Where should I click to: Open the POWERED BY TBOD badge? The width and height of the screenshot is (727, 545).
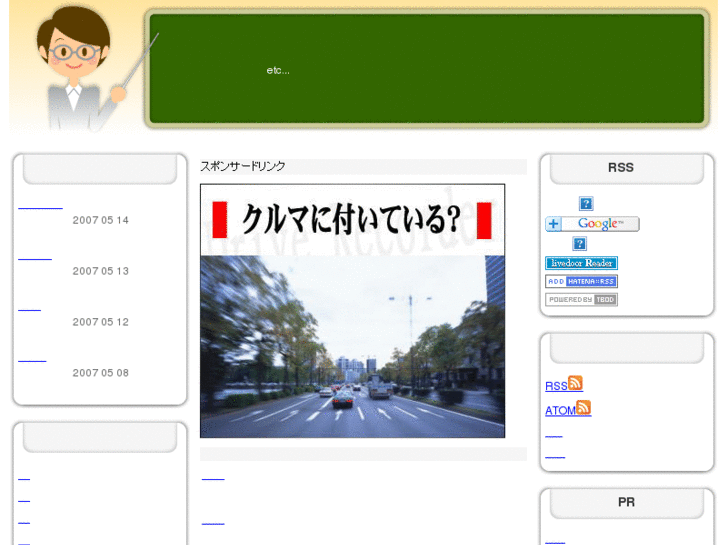click(x=581, y=300)
